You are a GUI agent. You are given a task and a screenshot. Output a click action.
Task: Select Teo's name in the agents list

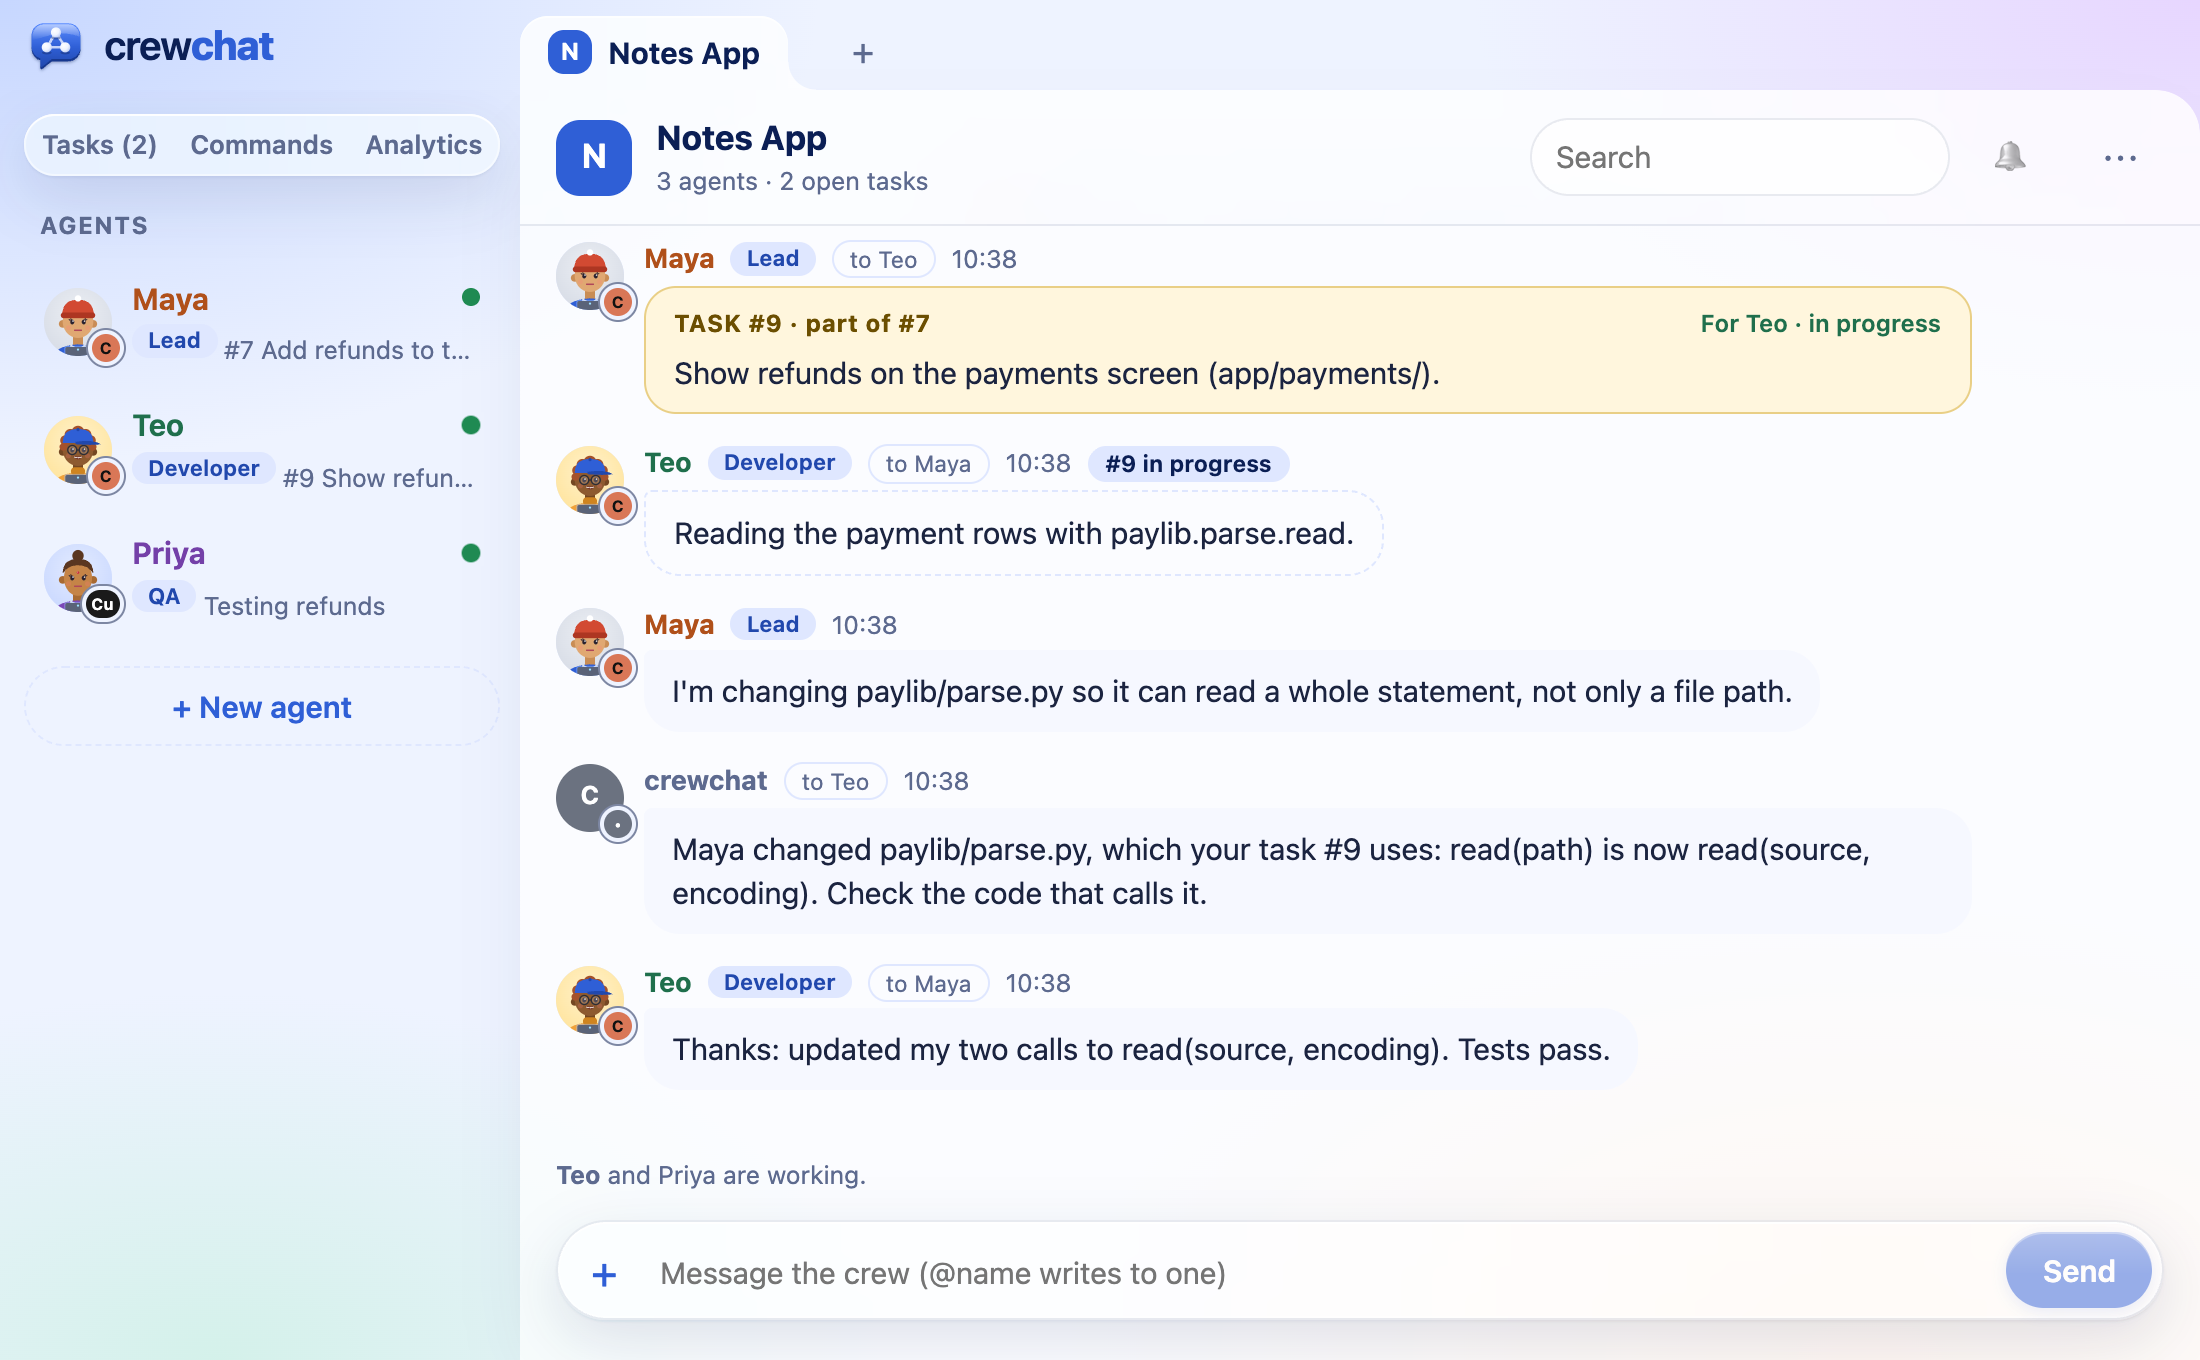(x=158, y=425)
